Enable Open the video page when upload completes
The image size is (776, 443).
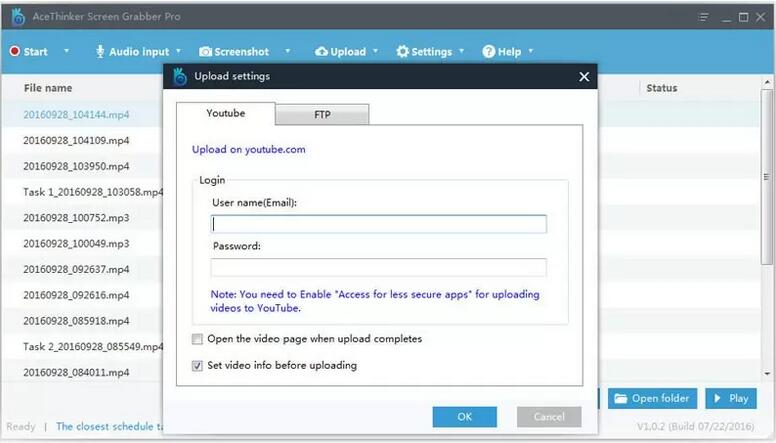click(x=197, y=339)
